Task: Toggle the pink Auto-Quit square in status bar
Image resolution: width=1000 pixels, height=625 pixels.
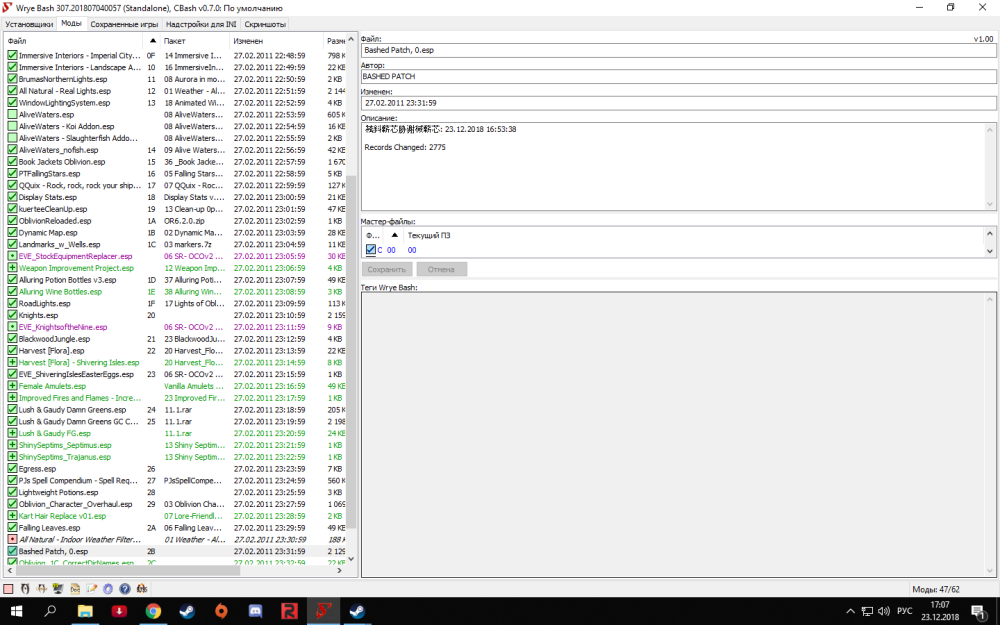Action: pyautogui.click(x=8, y=589)
